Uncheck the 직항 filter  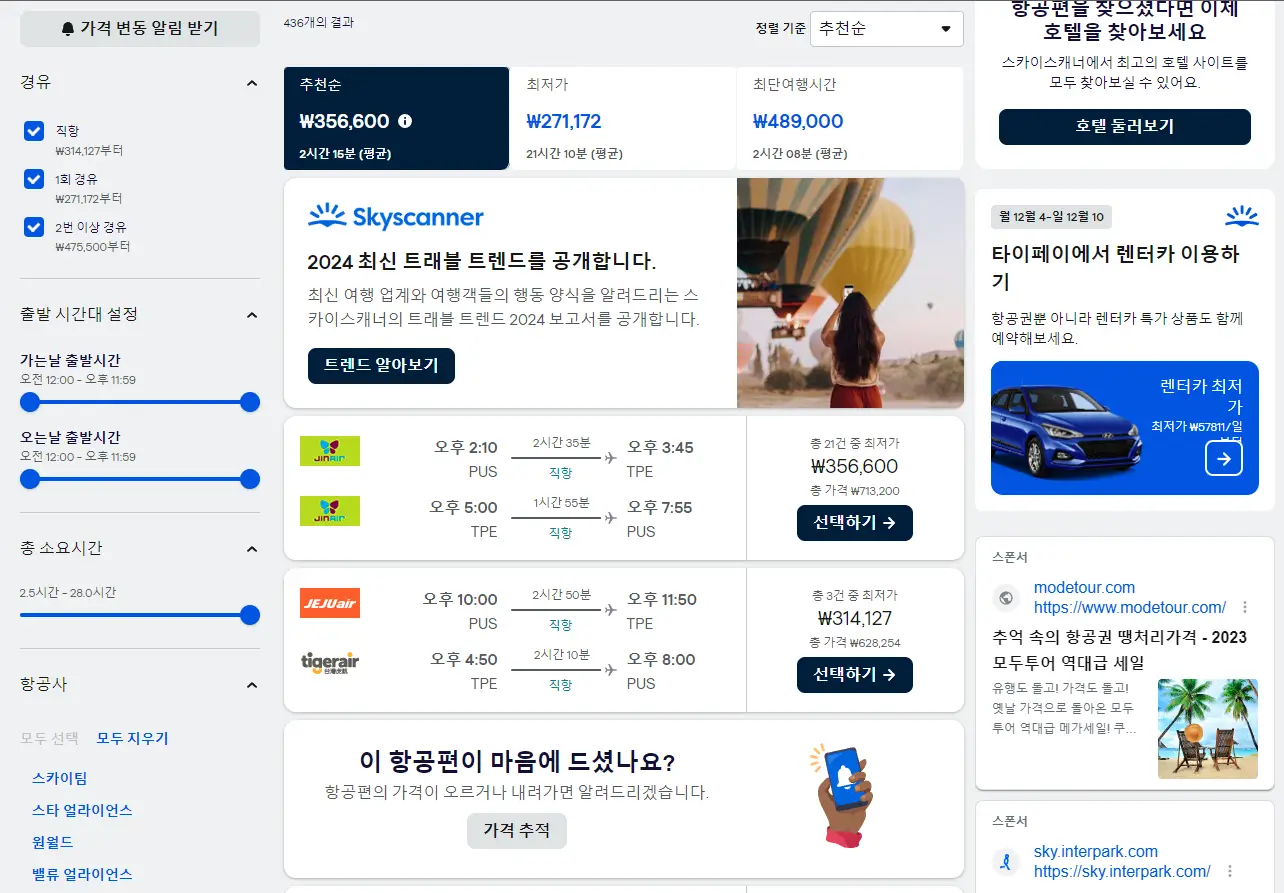coord(33,130)
